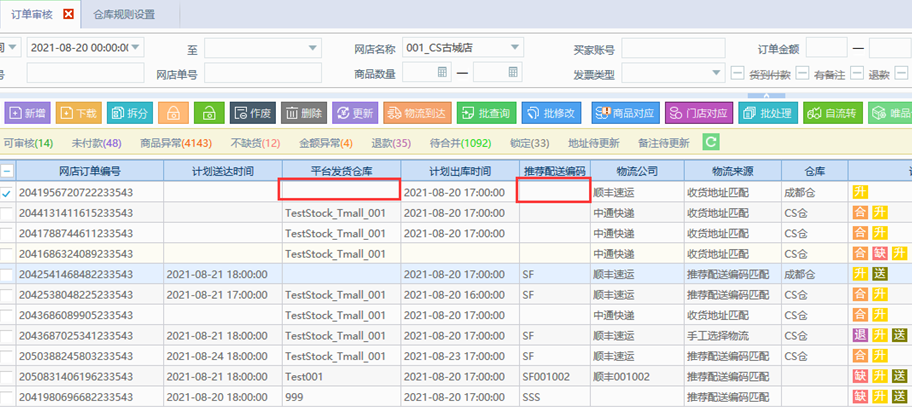912x420 pixels.
Task: Click the 升 tag on order 204195672072233543
Action: (x=860, y=192)
